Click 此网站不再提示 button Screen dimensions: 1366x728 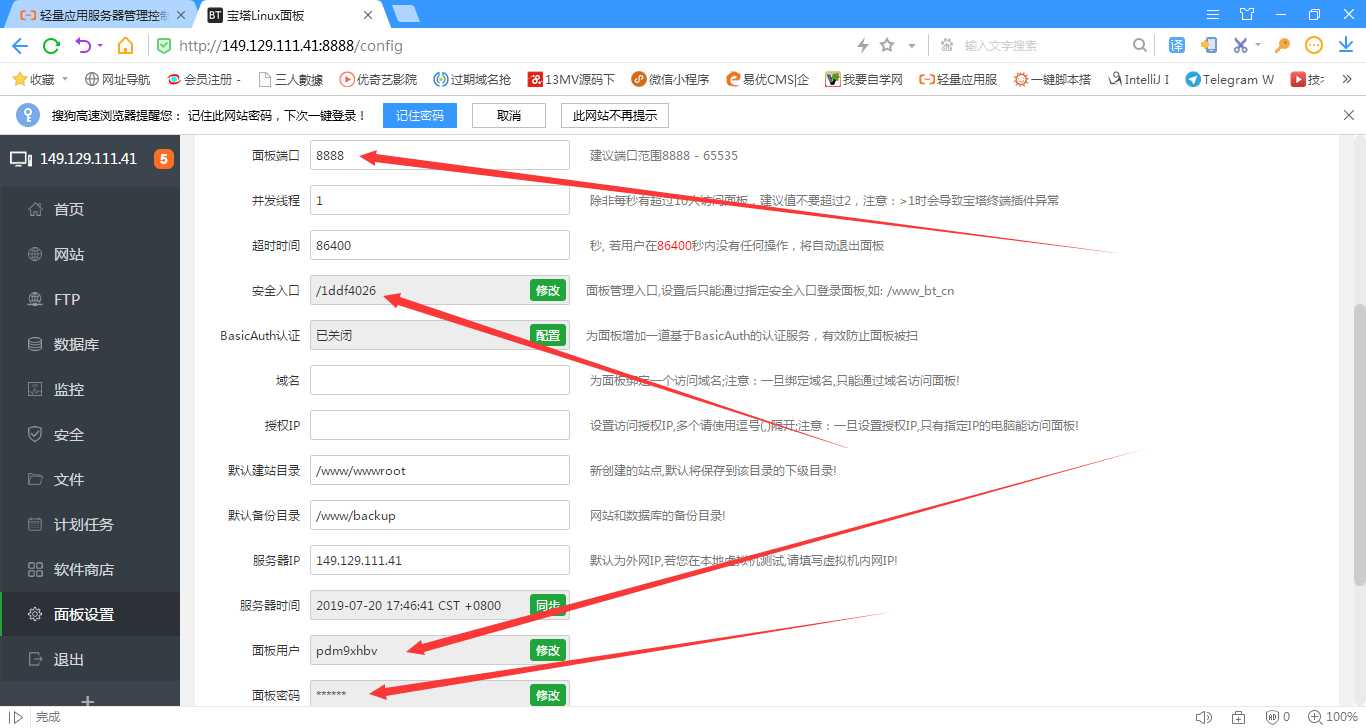[615, 115]
